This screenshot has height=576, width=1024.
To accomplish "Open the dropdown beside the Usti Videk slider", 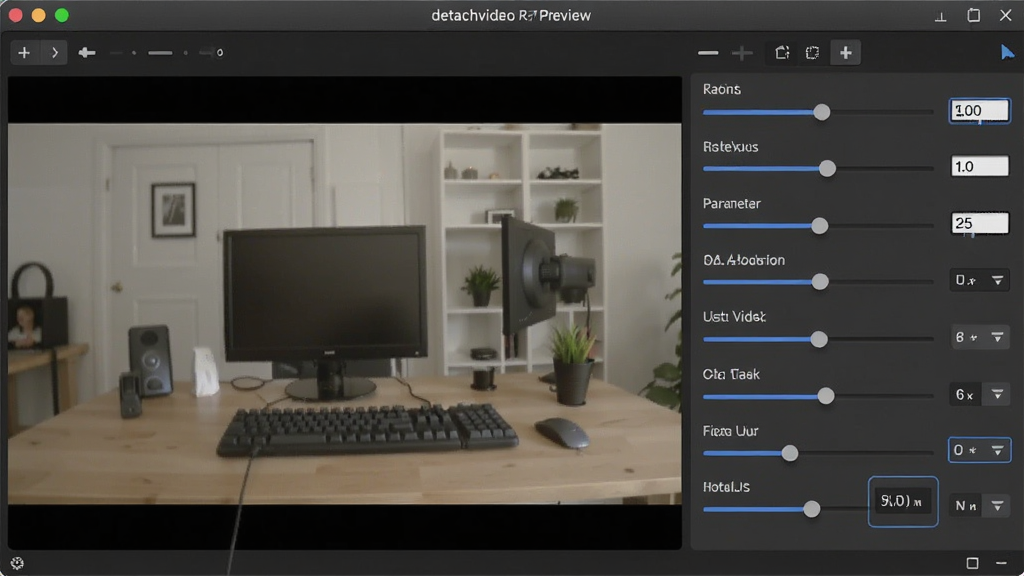I will [x=979, y=337].
